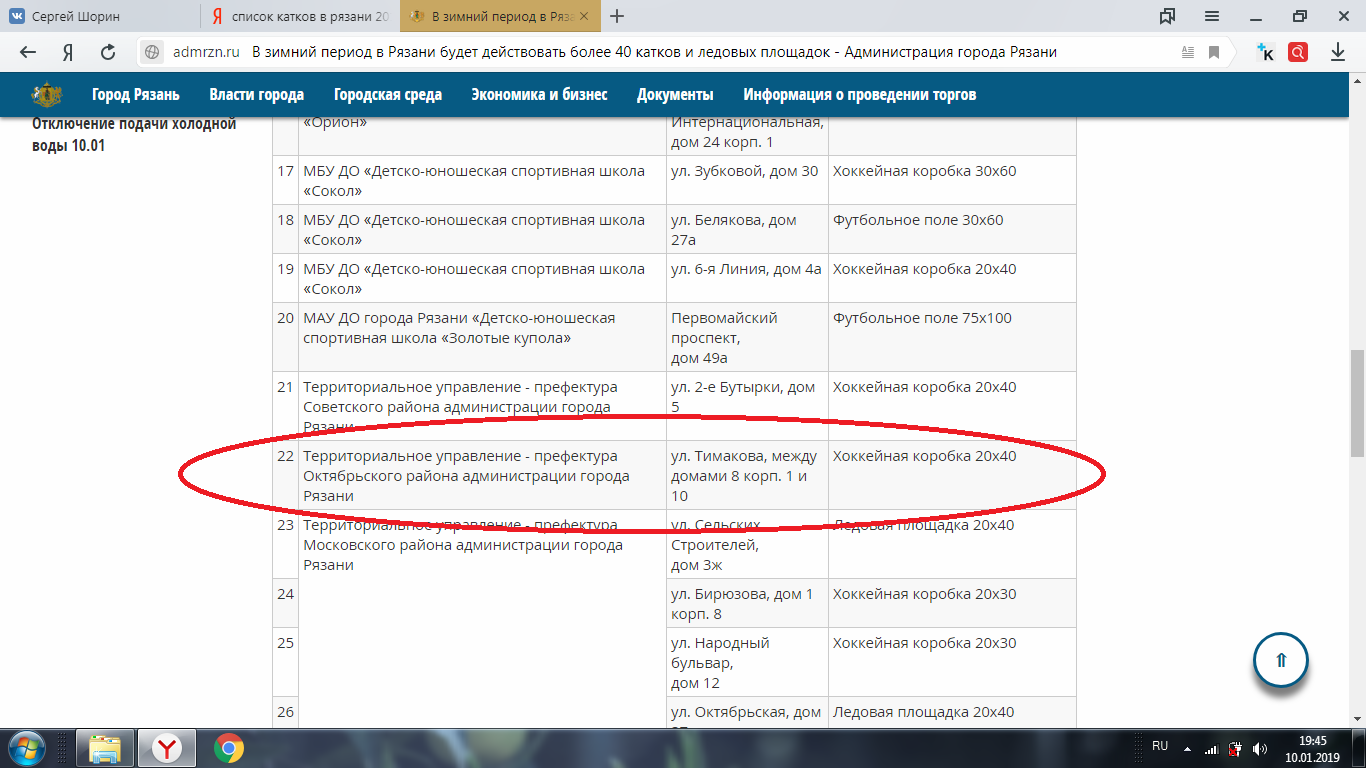Open the Yandex home page button
1366x768 pixels.
pyautogui.click(x=68, y=52)
